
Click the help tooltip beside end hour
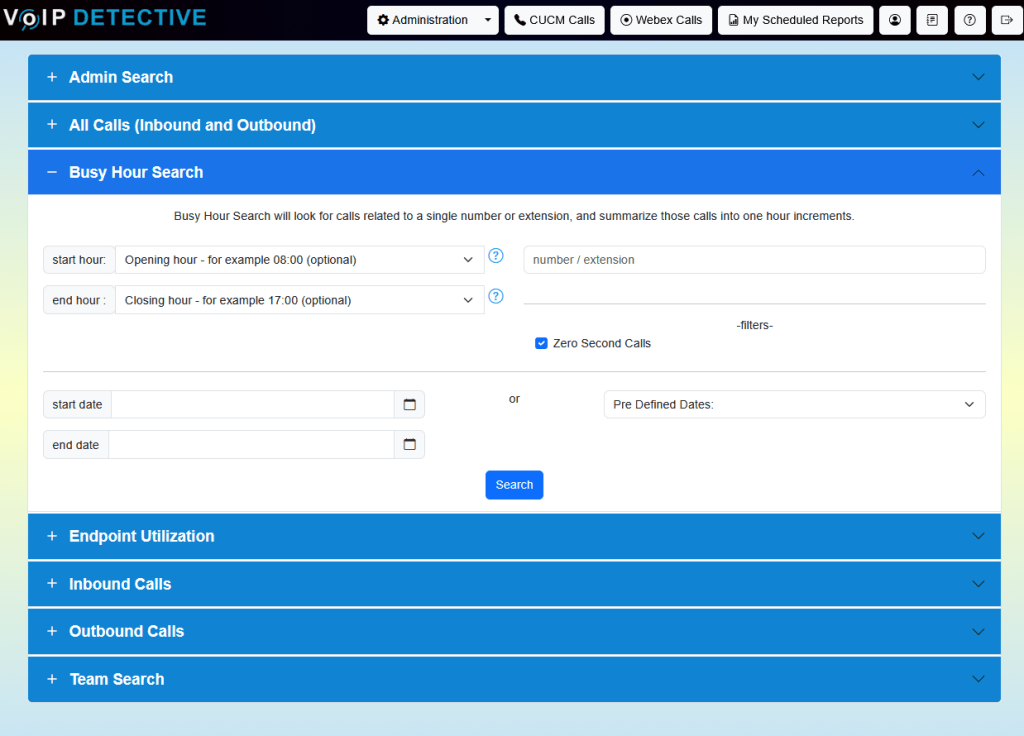496,296
